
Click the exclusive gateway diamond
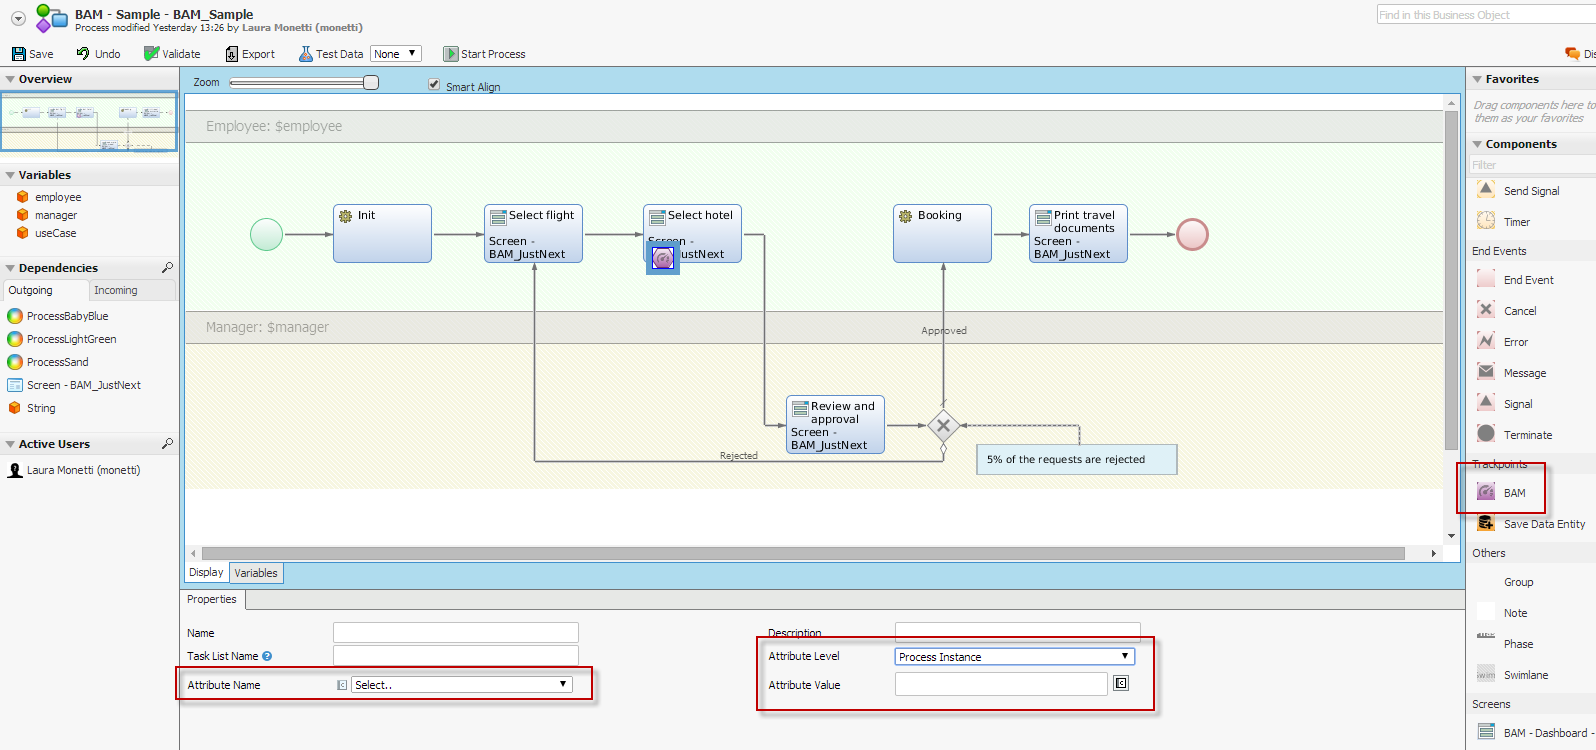(x=943, y=425)
